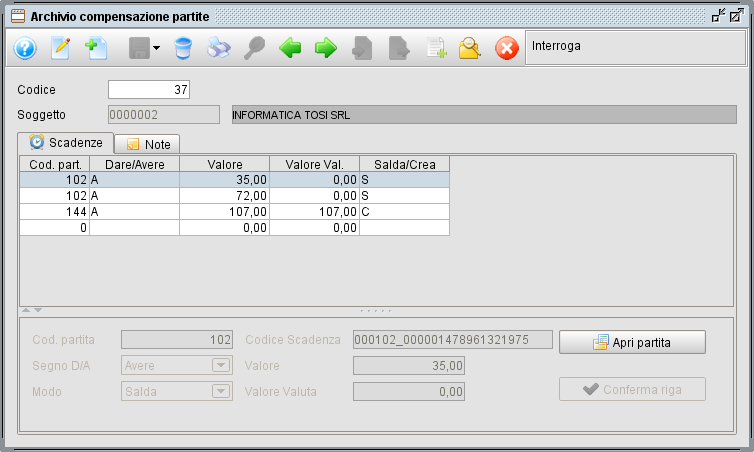Image resolution: width=754 pixels, height=452 pixels.
Task: Open help via the question mark icon
Action: [x=25, y=48]
